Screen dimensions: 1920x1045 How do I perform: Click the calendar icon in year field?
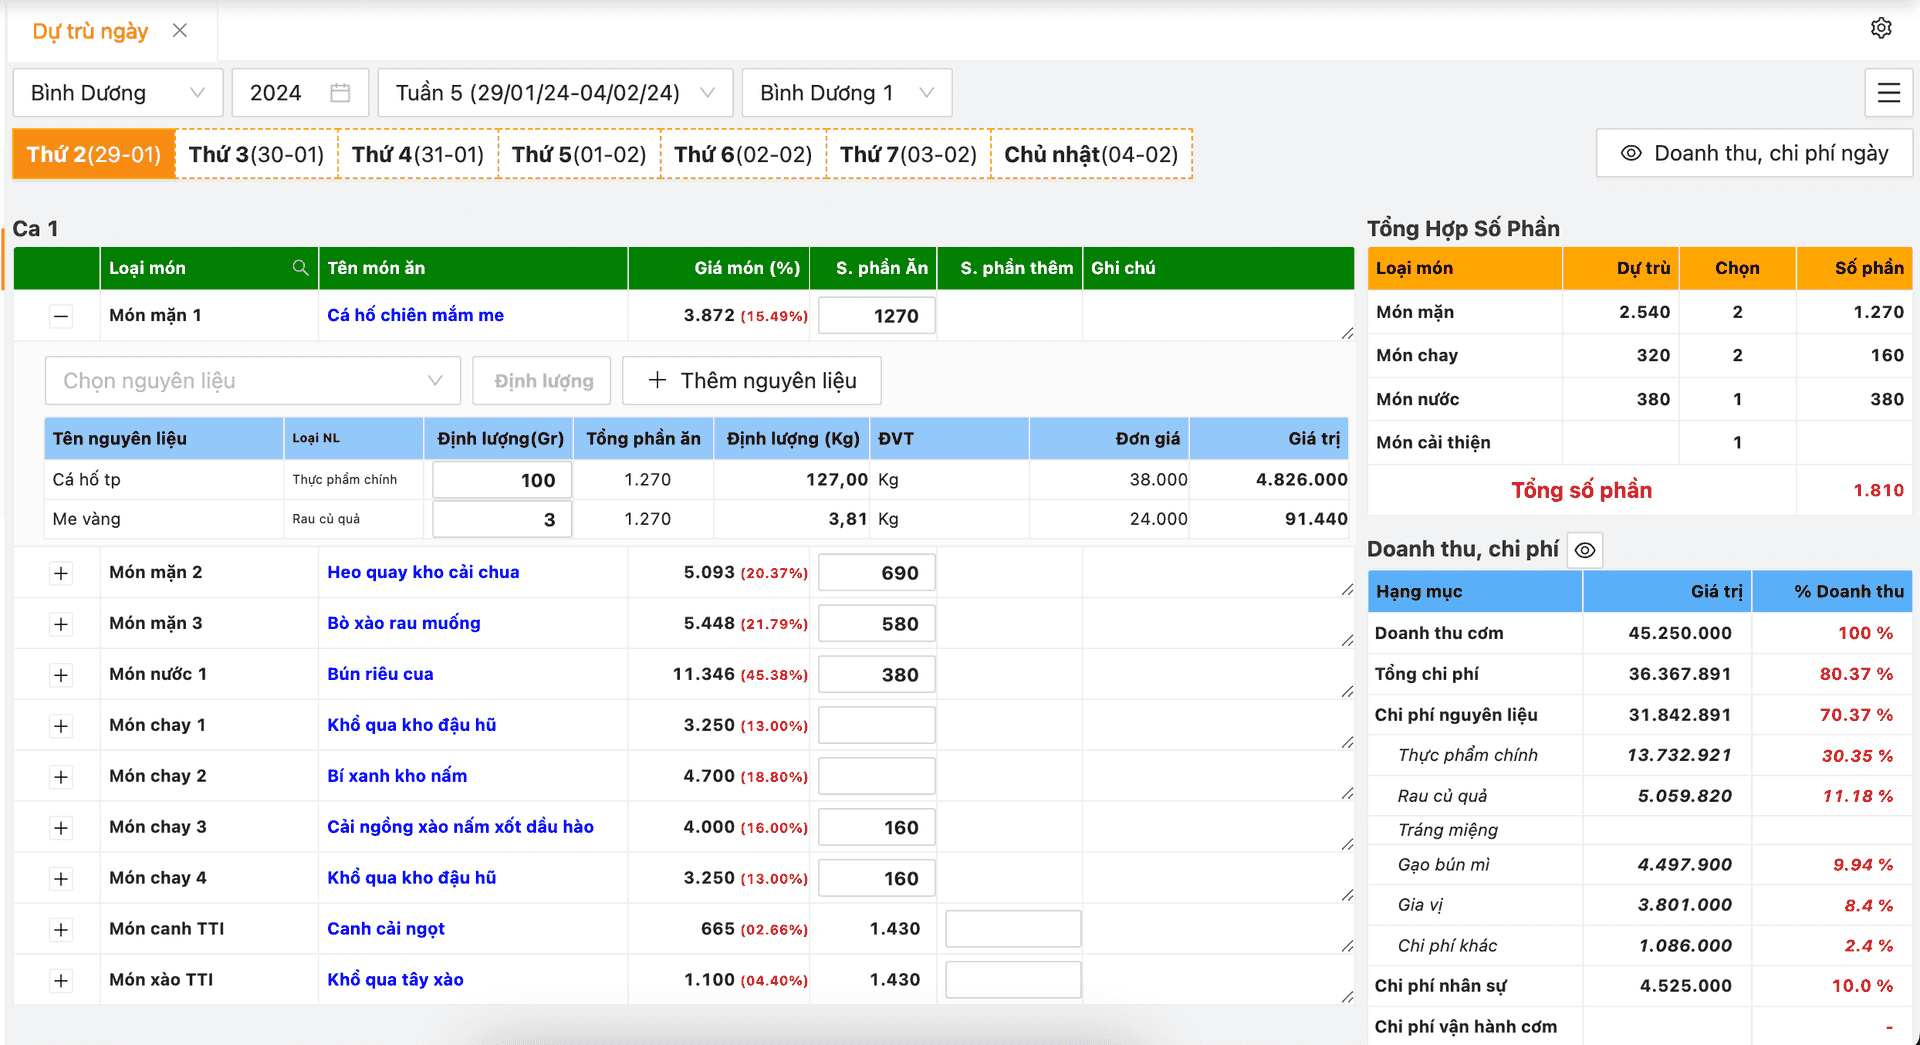click(340, 93)
